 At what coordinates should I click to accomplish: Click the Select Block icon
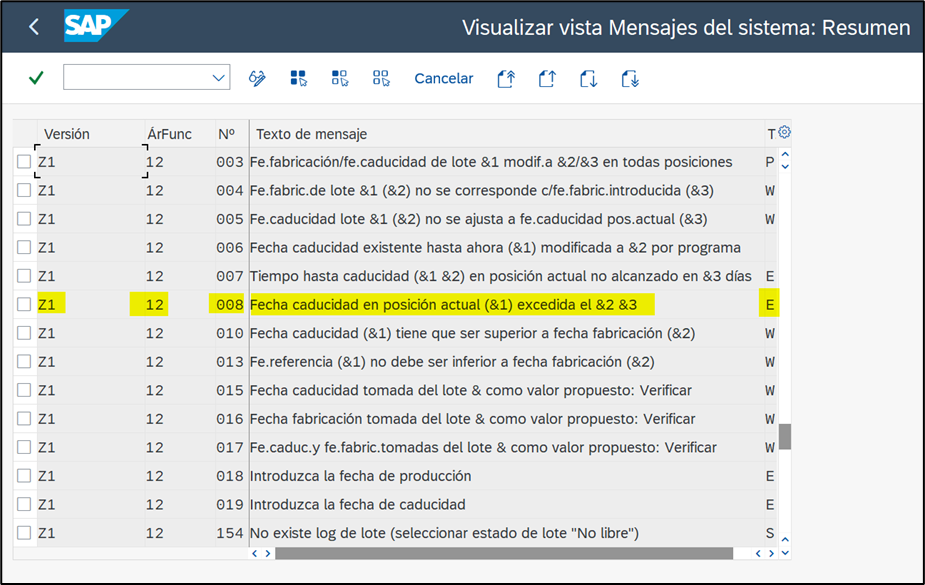[x=340, y=78]
